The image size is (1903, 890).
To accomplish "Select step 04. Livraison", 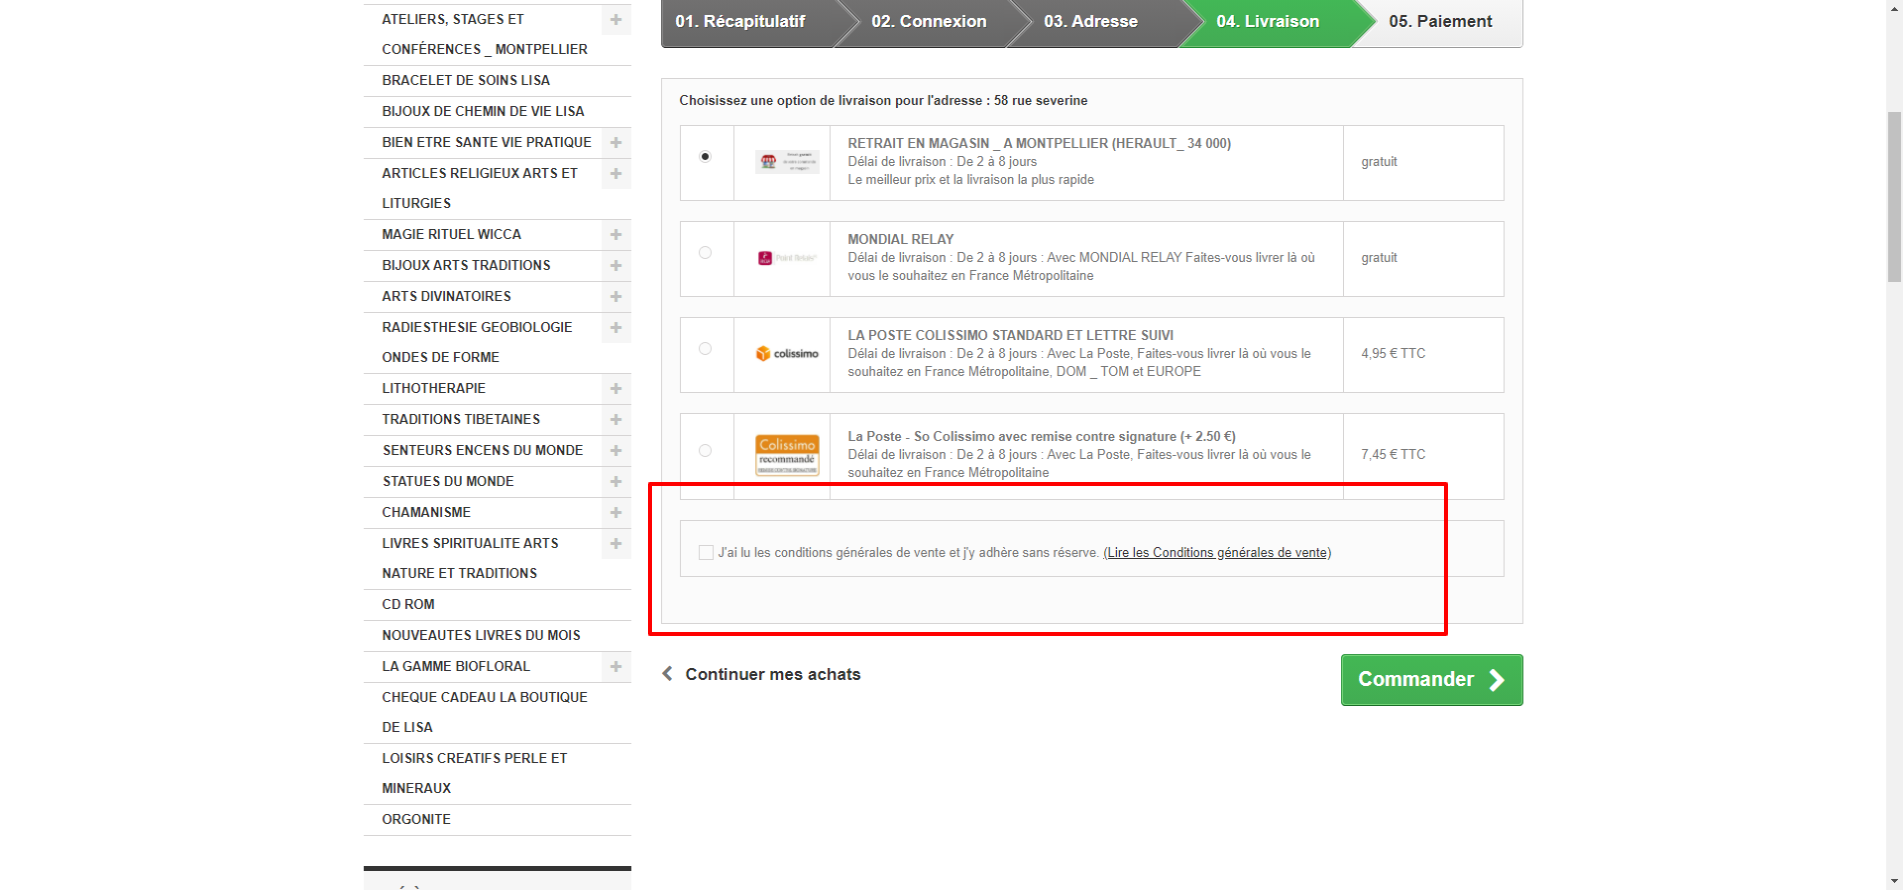I will [x=1267, y=22].
